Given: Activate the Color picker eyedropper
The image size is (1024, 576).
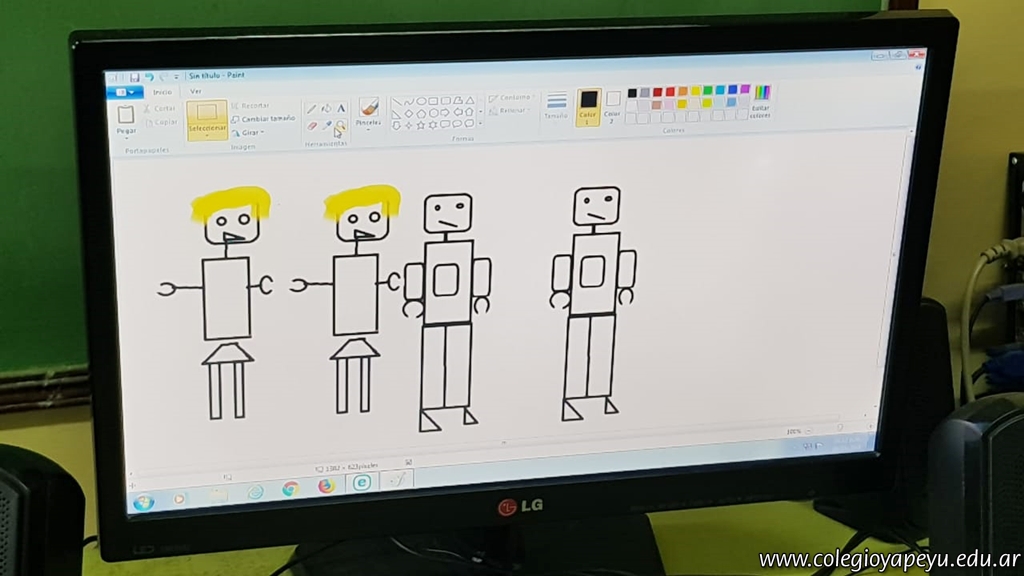Looking at the screenshot, I should [x=326, y=126].
